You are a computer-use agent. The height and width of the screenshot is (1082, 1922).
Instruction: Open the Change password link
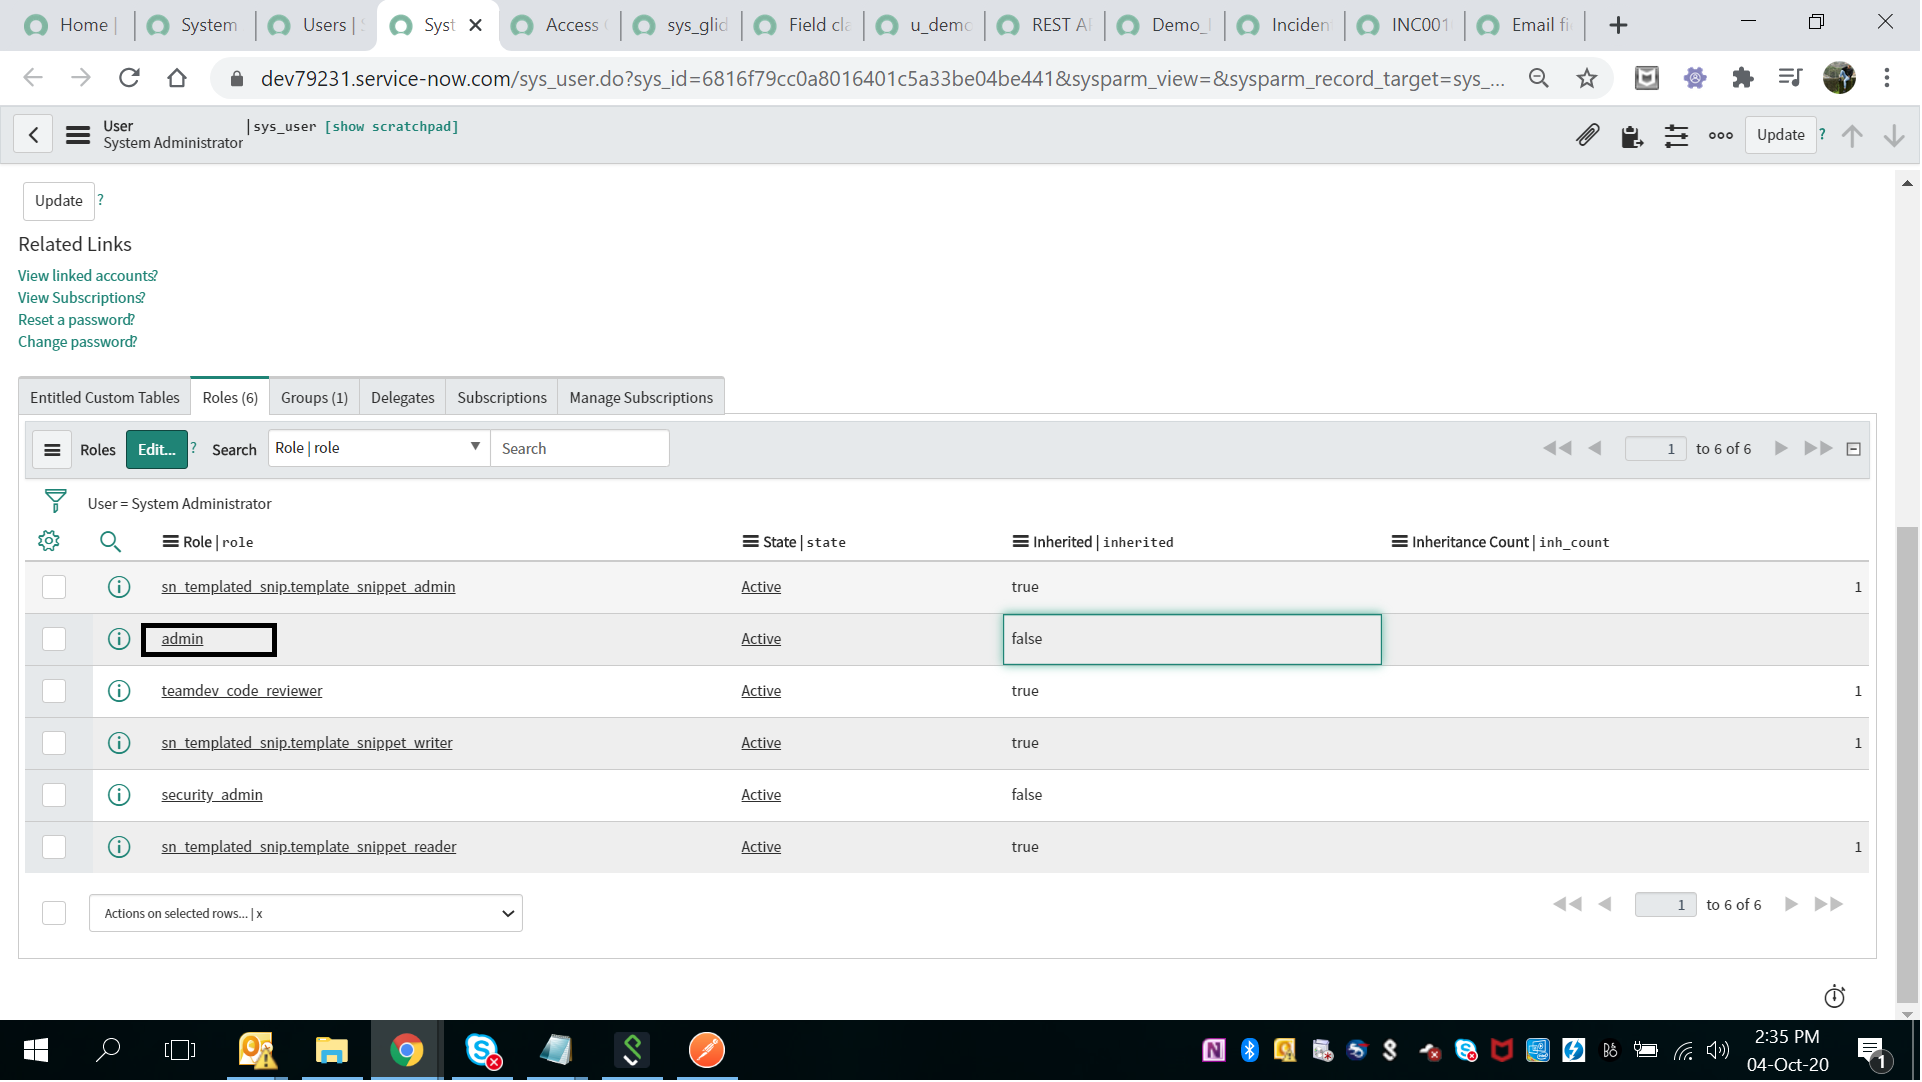(78, 342)
